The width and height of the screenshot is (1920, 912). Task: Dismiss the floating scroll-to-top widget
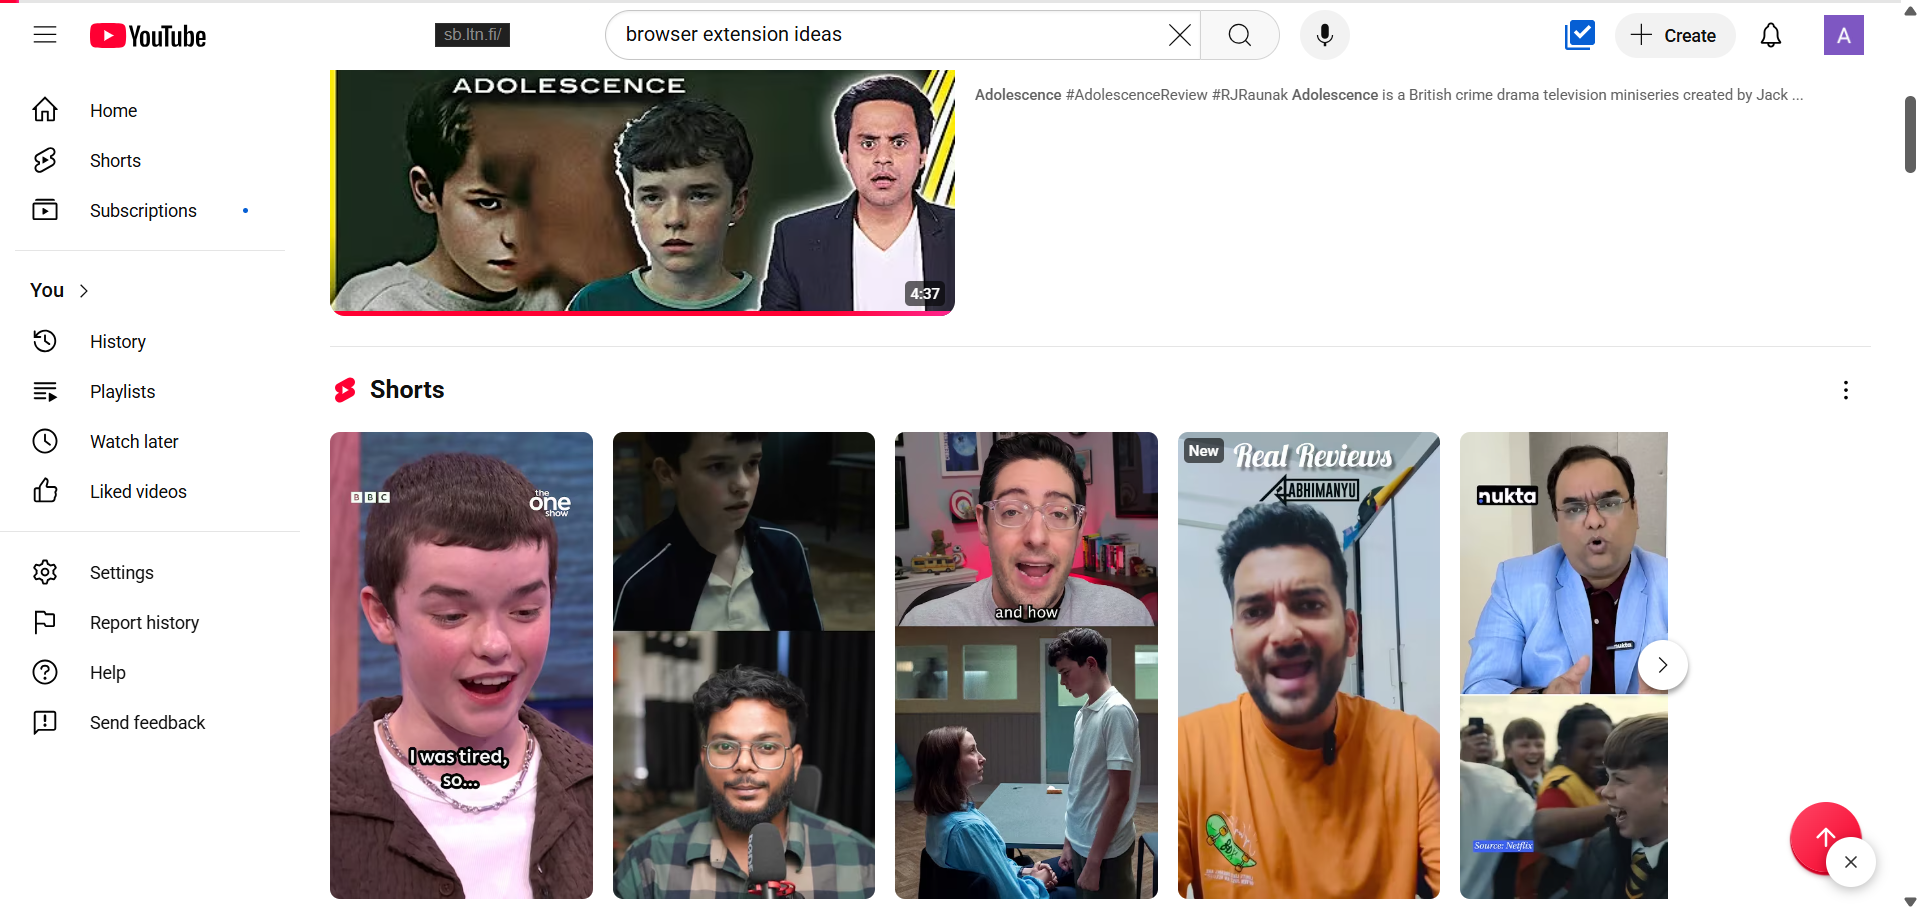(x=1851, y=862)
